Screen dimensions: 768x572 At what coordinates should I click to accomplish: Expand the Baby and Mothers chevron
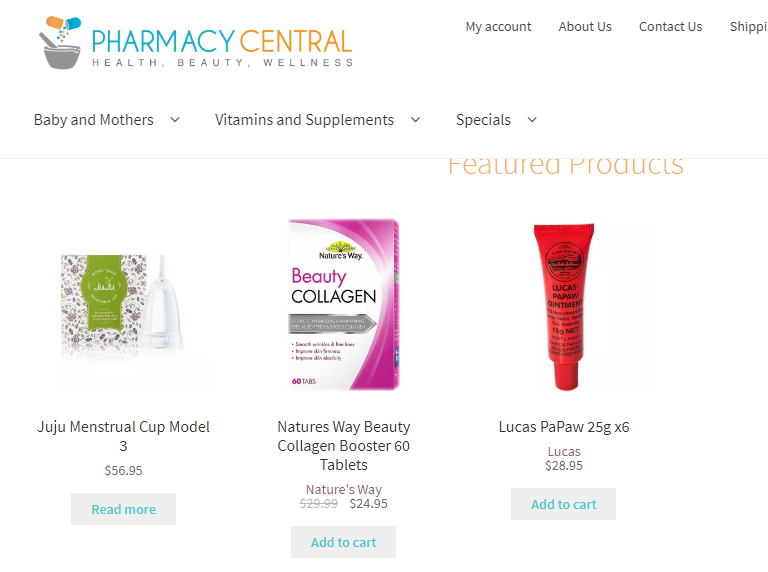175,119
